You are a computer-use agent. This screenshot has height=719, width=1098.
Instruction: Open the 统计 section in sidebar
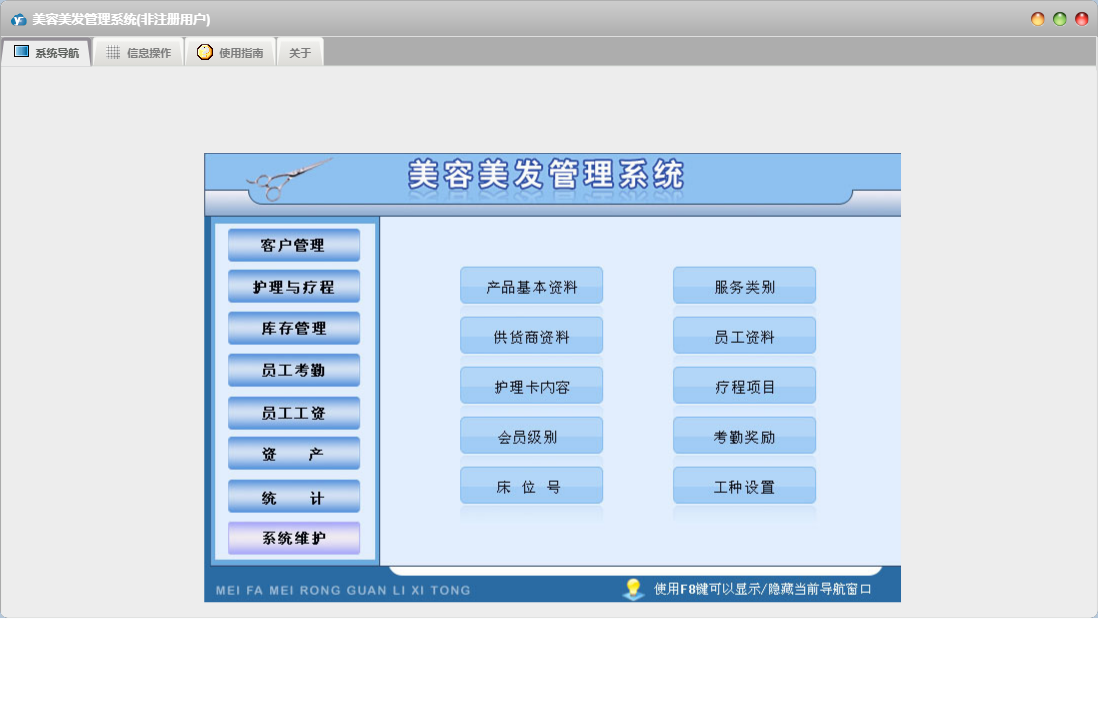point(294,496)
